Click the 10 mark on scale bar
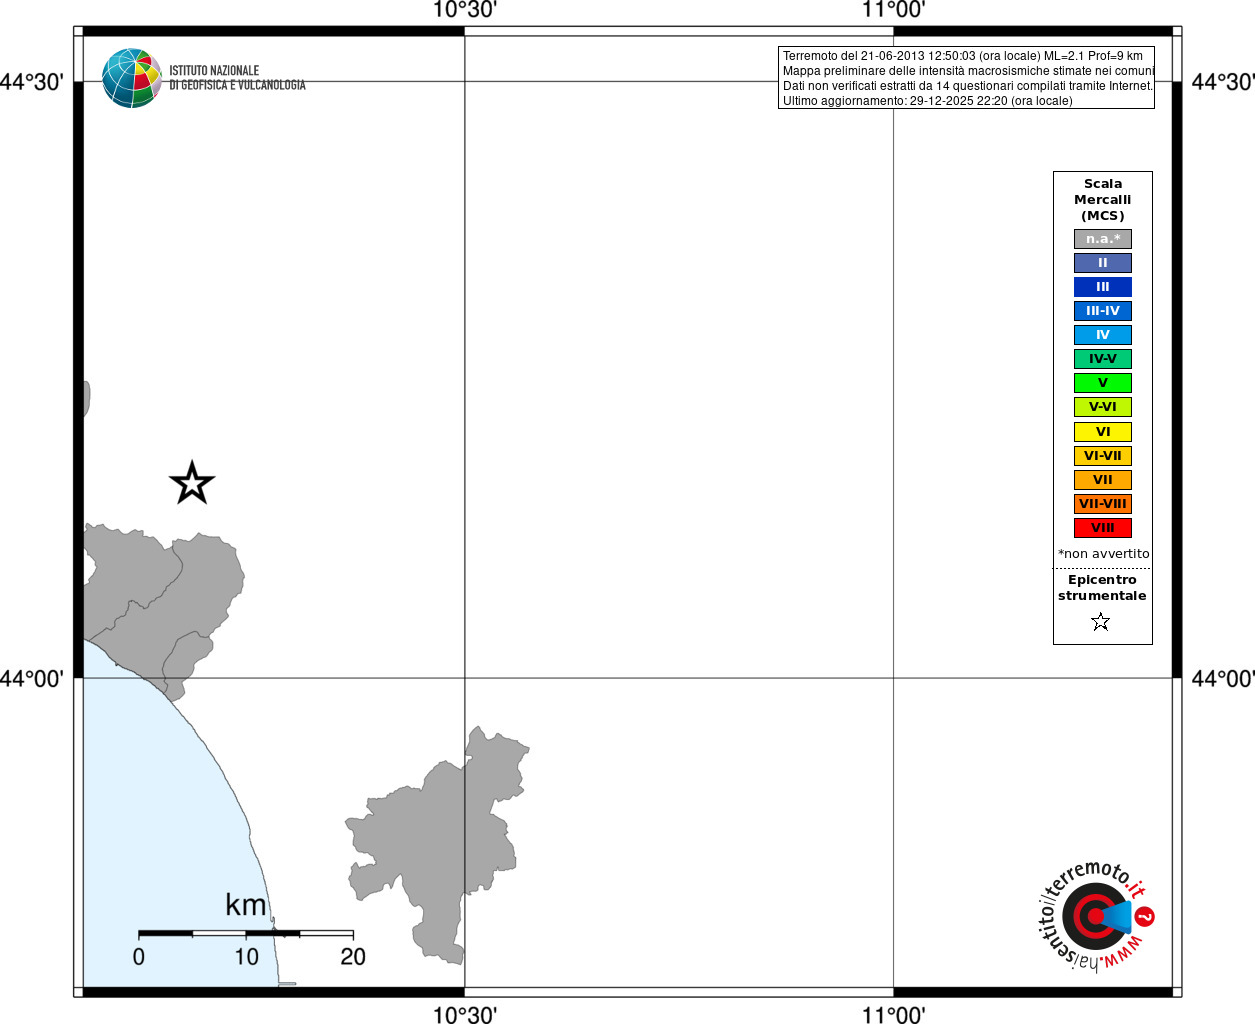Image resolution: width=1255 pixels, height=1024 pixels. pos(246,957)
